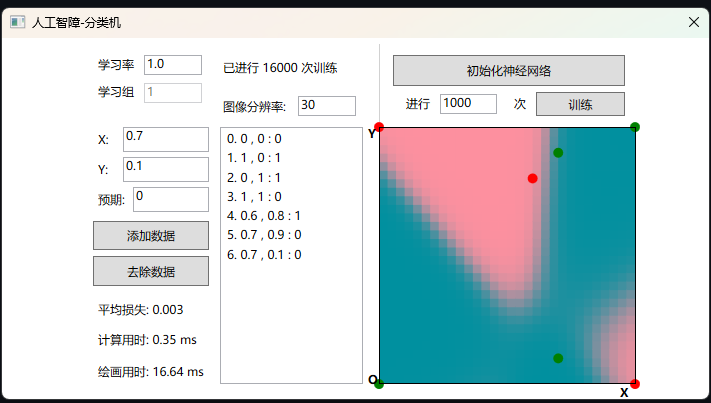Click the interior green point nearest the X axis
The image size is (711, 403).
558,359
